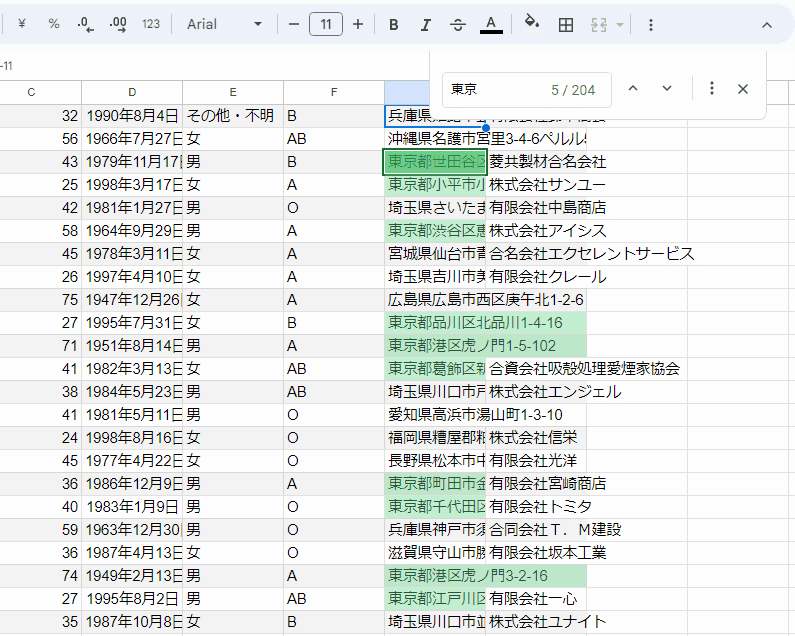The image size is (795, 636).
Task: Open find box more options
Action: coord(712,89)
